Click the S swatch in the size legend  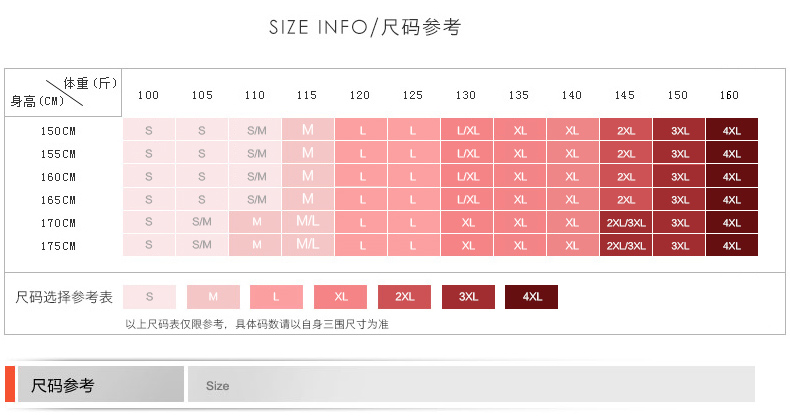(149, 297)
